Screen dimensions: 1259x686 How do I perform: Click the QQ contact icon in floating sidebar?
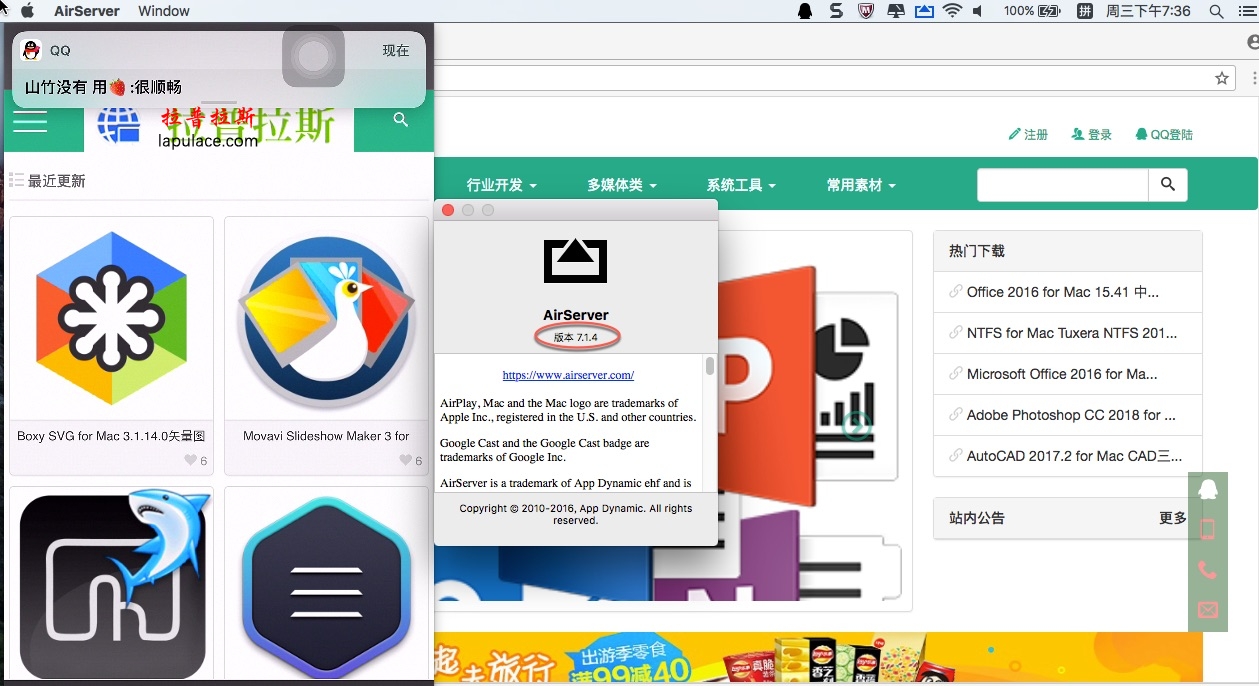click(1208, 489)
